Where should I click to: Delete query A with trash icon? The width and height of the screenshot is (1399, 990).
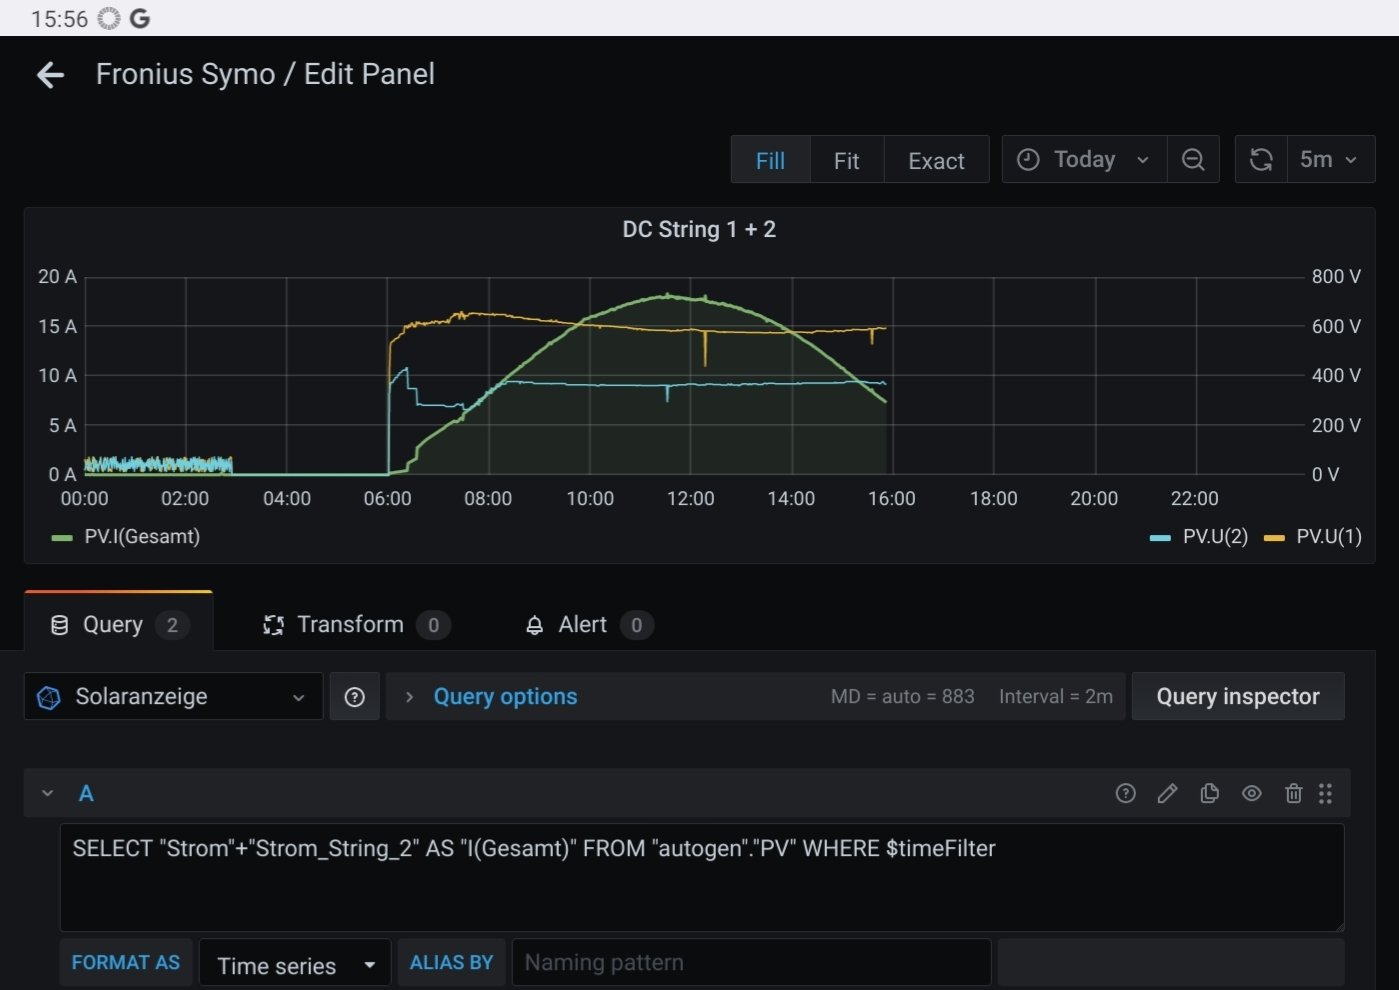(x=1293, y=794)
